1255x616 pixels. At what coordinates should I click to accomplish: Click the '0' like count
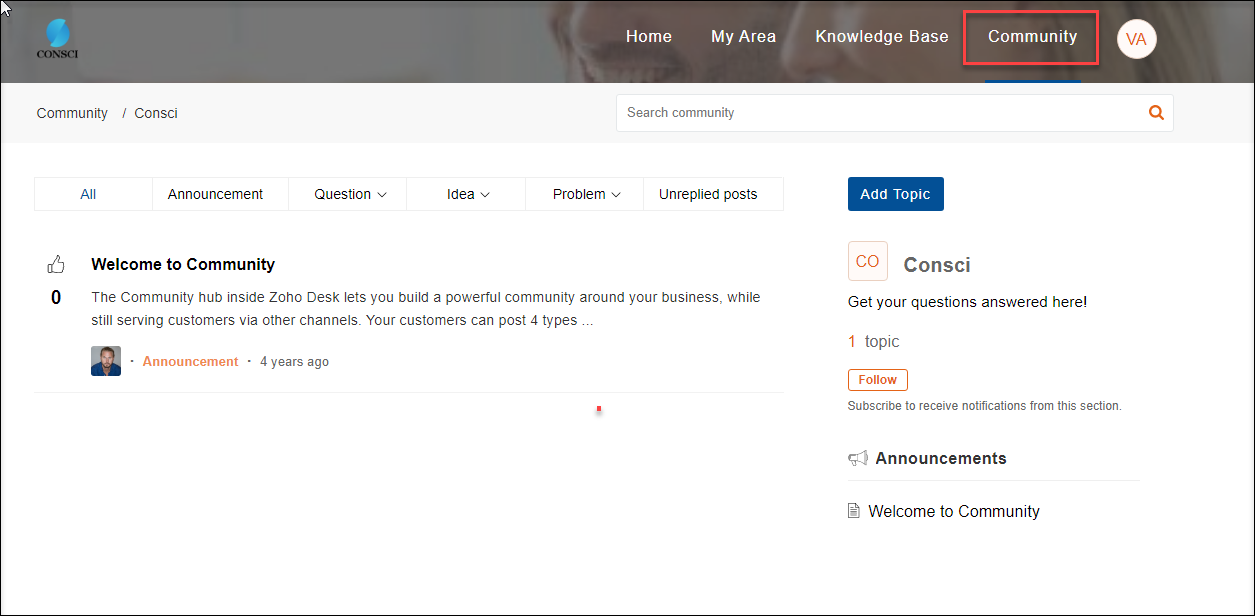56,297
